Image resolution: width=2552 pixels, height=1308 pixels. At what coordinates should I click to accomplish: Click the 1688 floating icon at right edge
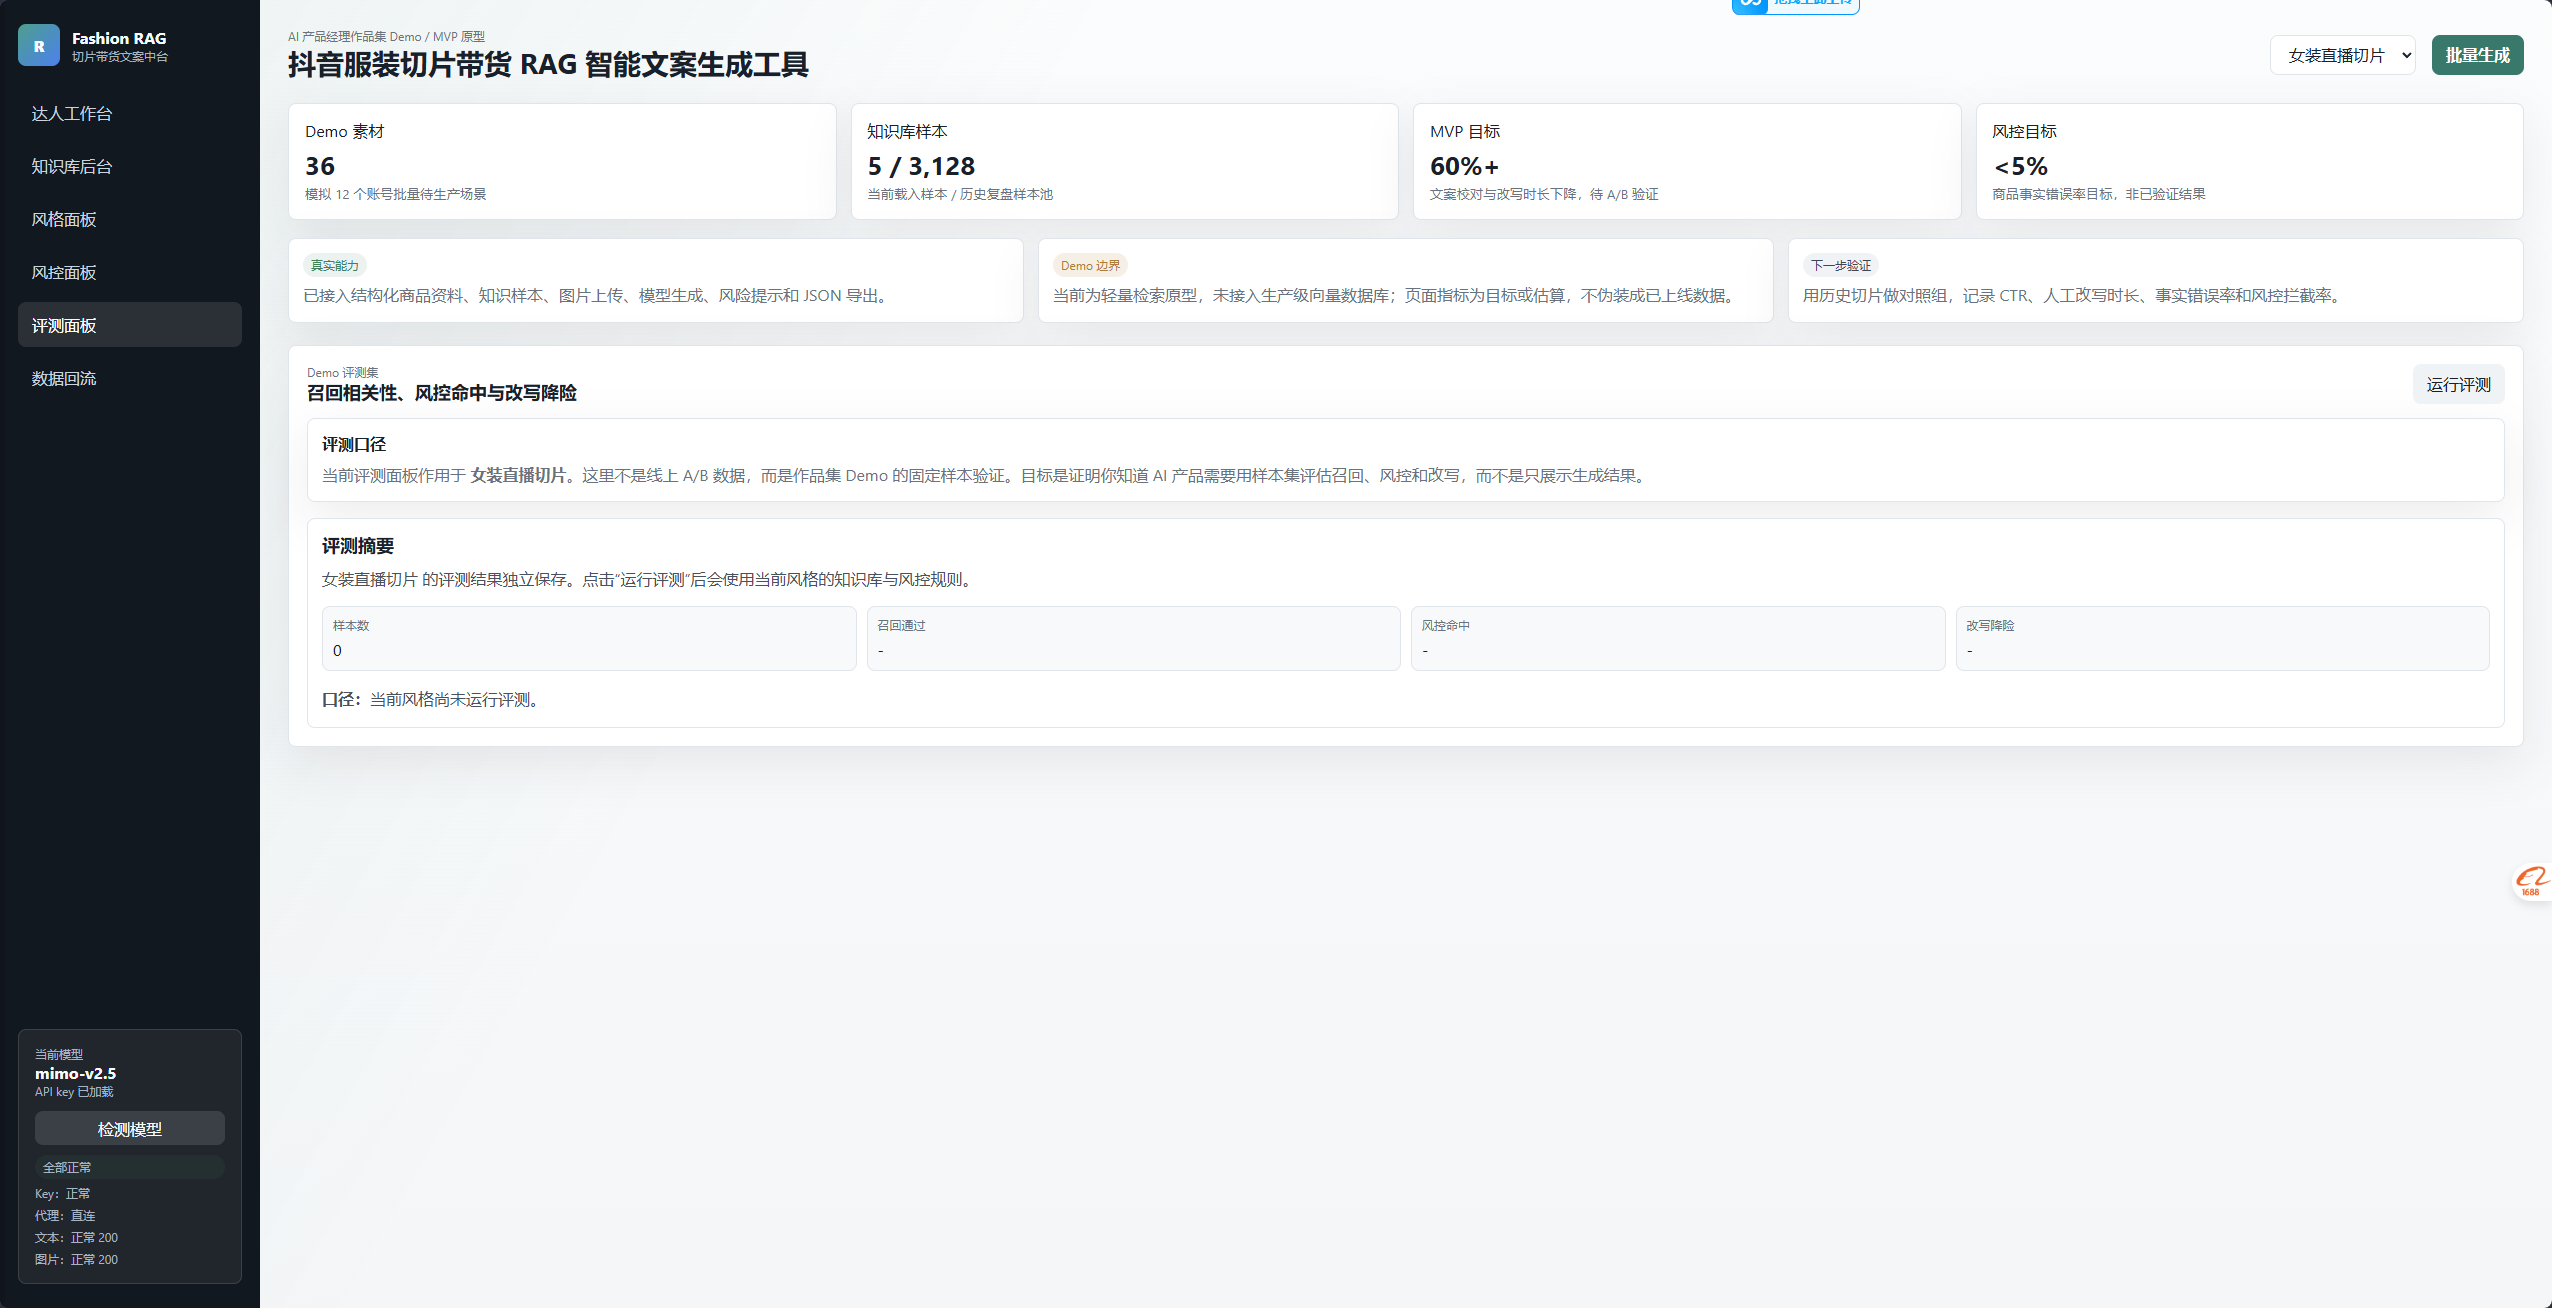pos(2532,882)
